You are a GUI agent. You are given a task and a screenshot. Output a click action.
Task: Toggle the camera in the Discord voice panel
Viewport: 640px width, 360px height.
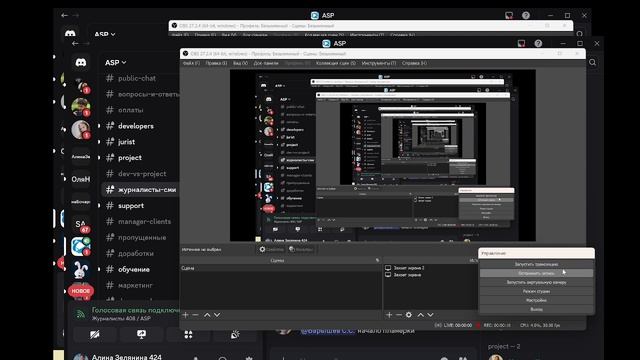pos(95,334)
